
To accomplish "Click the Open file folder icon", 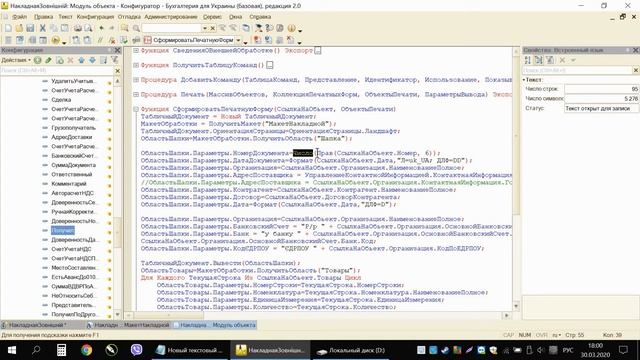I will pyautogui.click(x=19, y=28).
